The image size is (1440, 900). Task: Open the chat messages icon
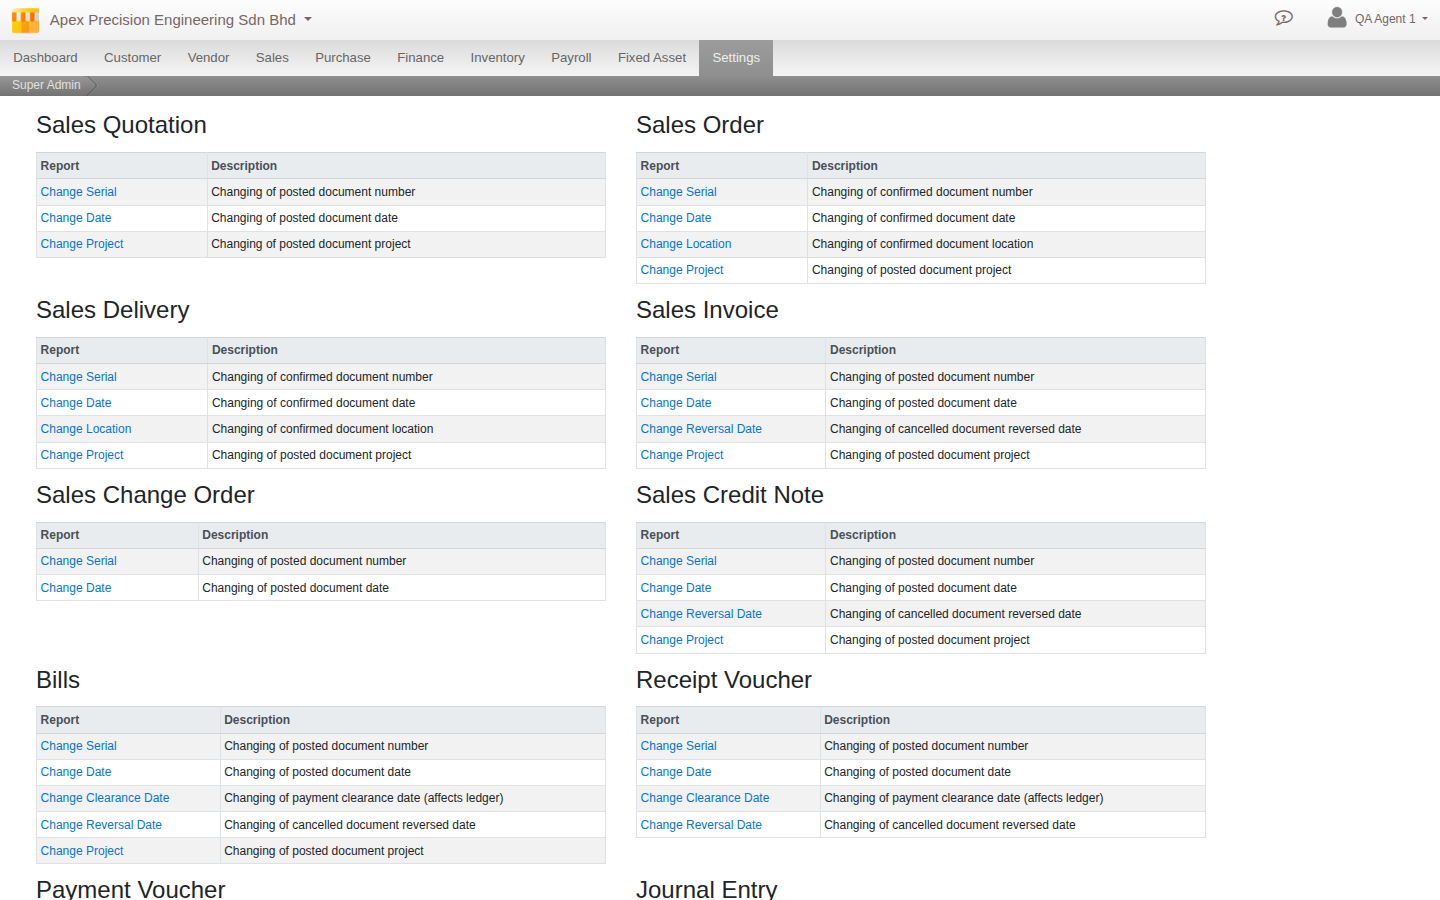(x=1284, y=18)
